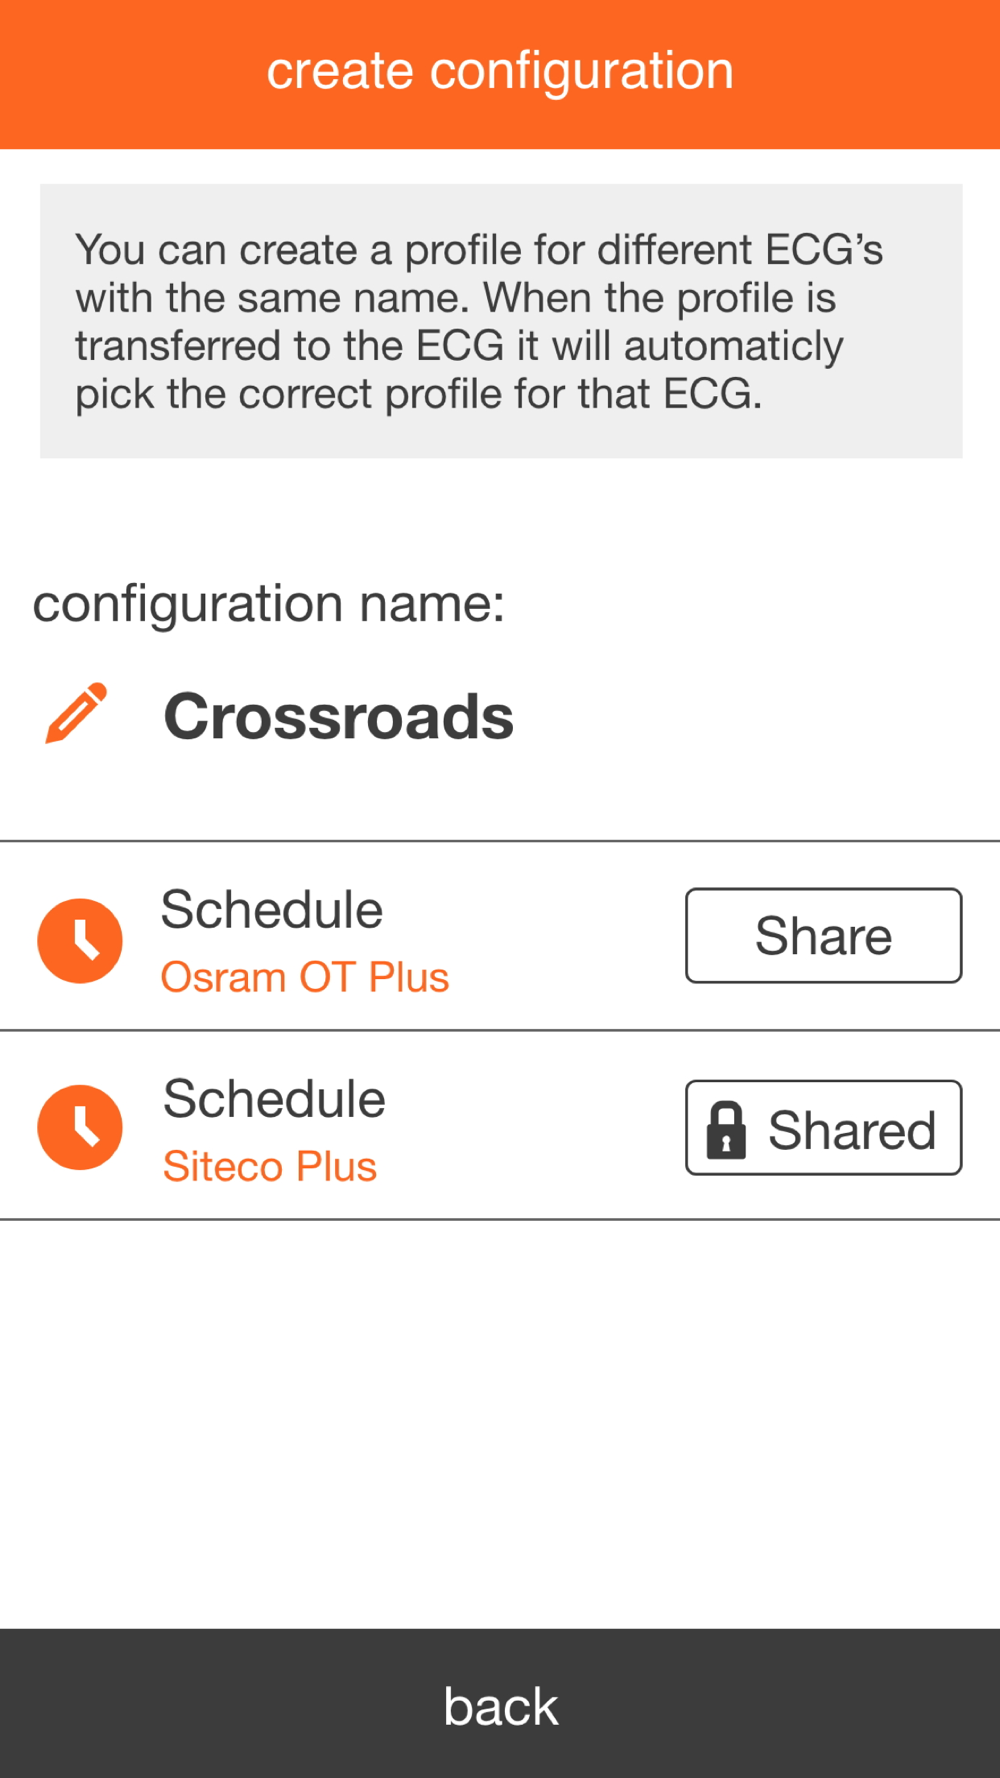Tap empty area below the schedule list
The height and width of the screenshot is (1778, 1000).
pos(500,1423)
